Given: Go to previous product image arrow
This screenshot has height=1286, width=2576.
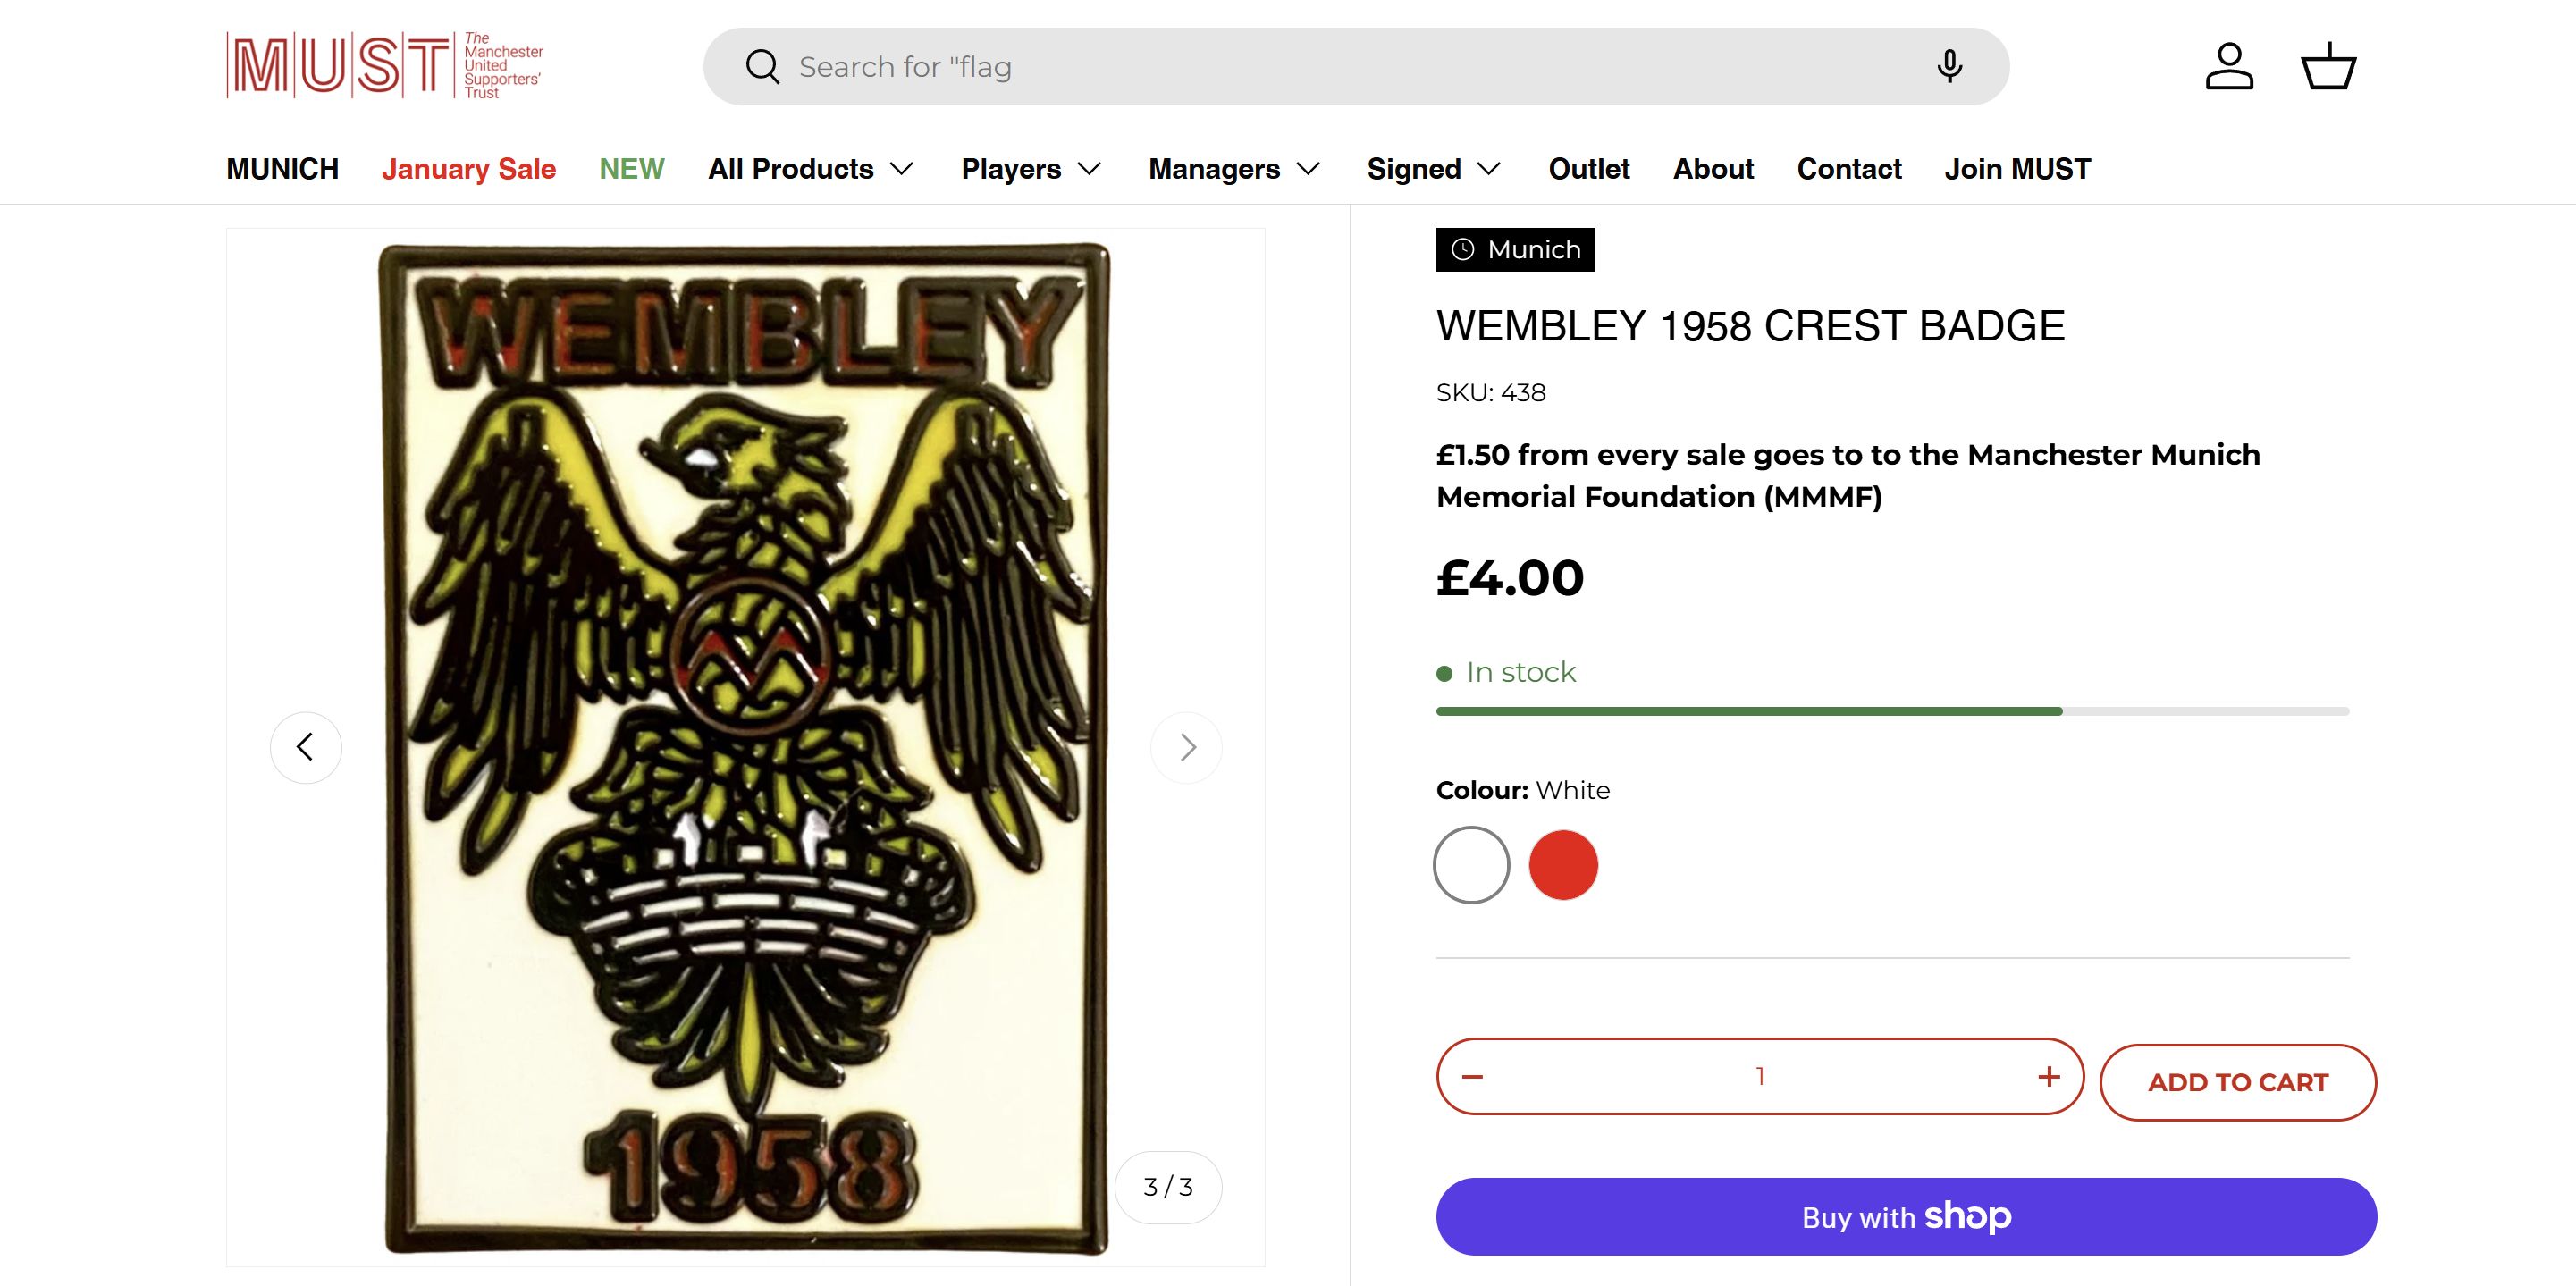Looking at the screenshot, I should coord(306,747).
